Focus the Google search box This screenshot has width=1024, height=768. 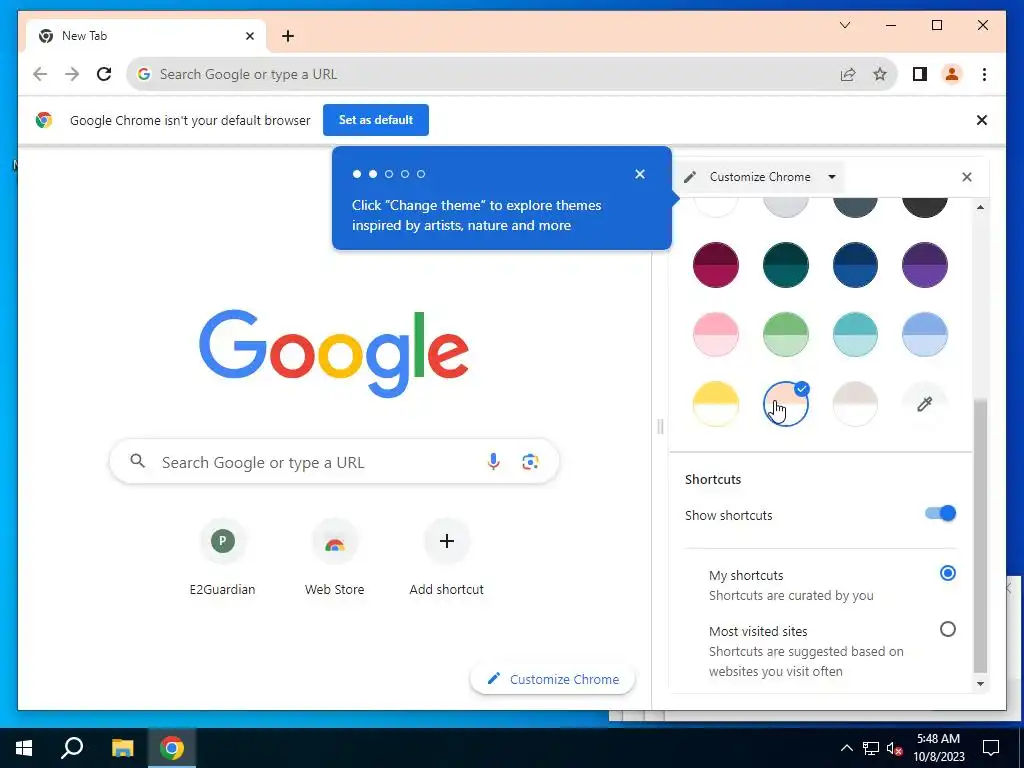[334, 462]
